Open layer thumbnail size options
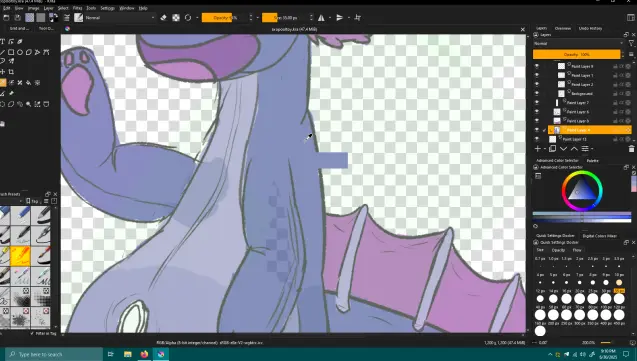 coord(631,54)
